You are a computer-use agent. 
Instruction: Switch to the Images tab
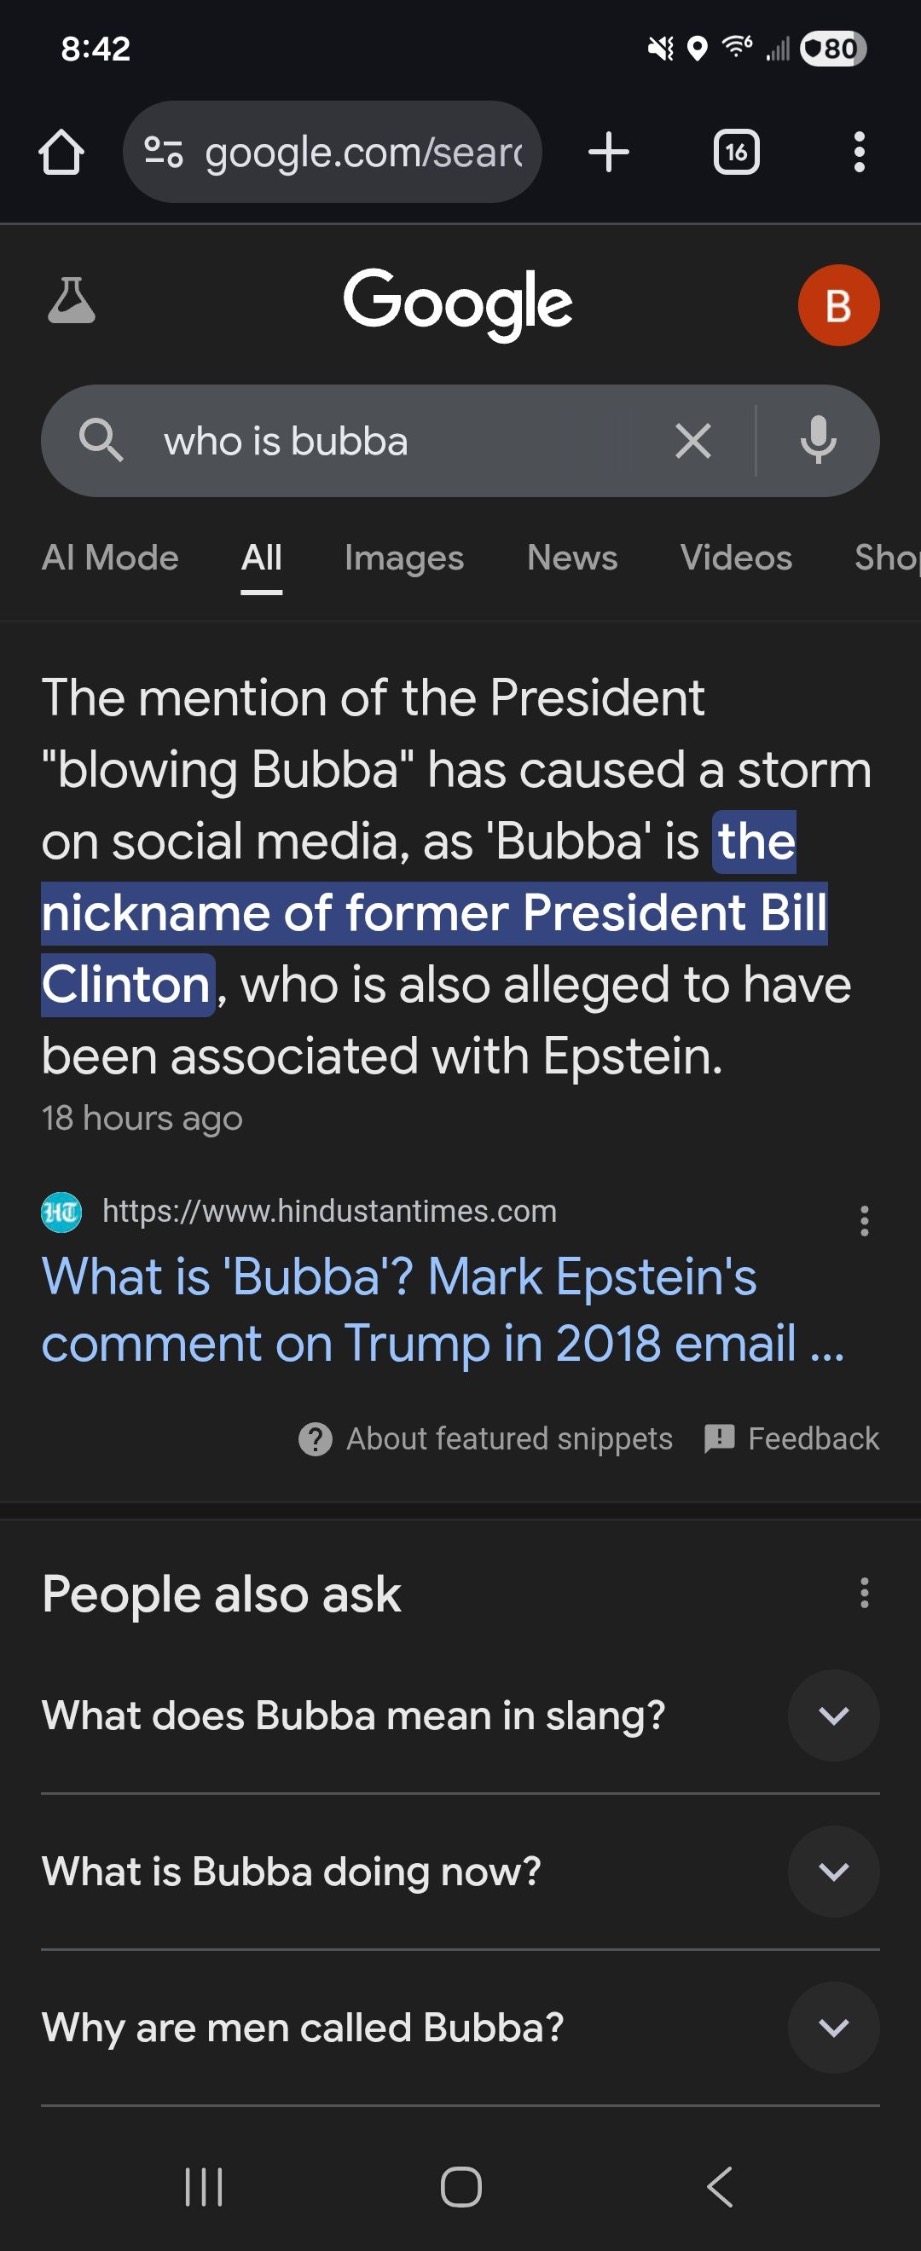click(404, 558)
